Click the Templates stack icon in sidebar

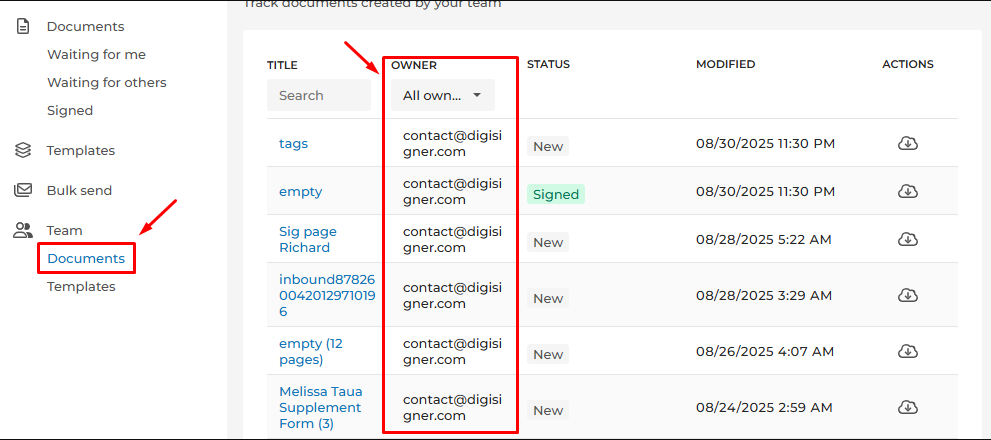pyautogui.click(x=23, y=150)
